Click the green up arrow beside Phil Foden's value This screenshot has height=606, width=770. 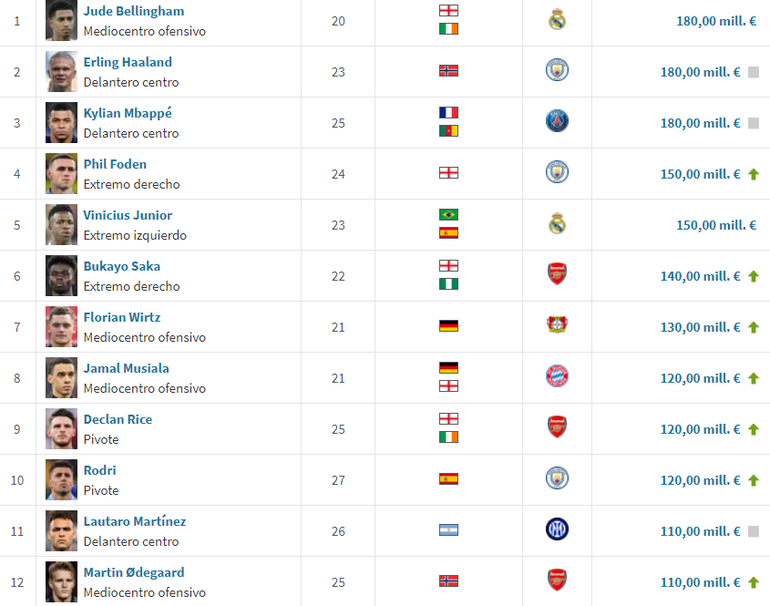(753, 174)
